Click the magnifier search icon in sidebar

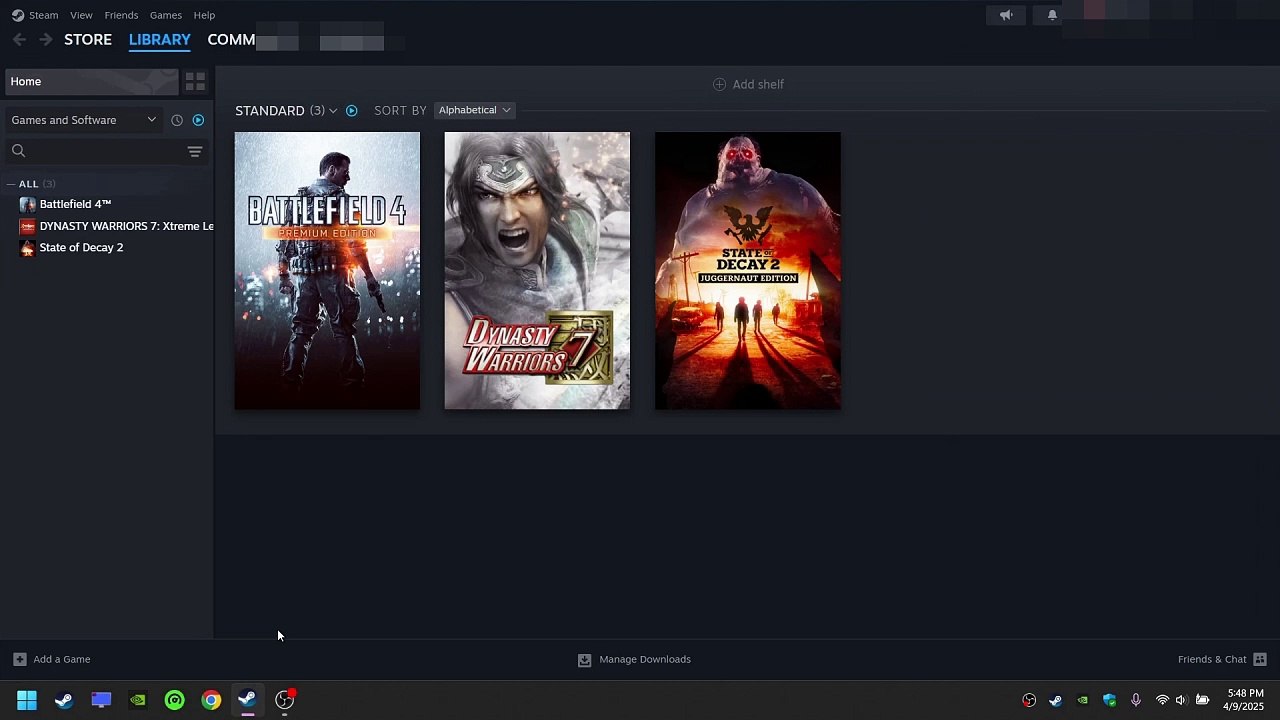(18, 151)
